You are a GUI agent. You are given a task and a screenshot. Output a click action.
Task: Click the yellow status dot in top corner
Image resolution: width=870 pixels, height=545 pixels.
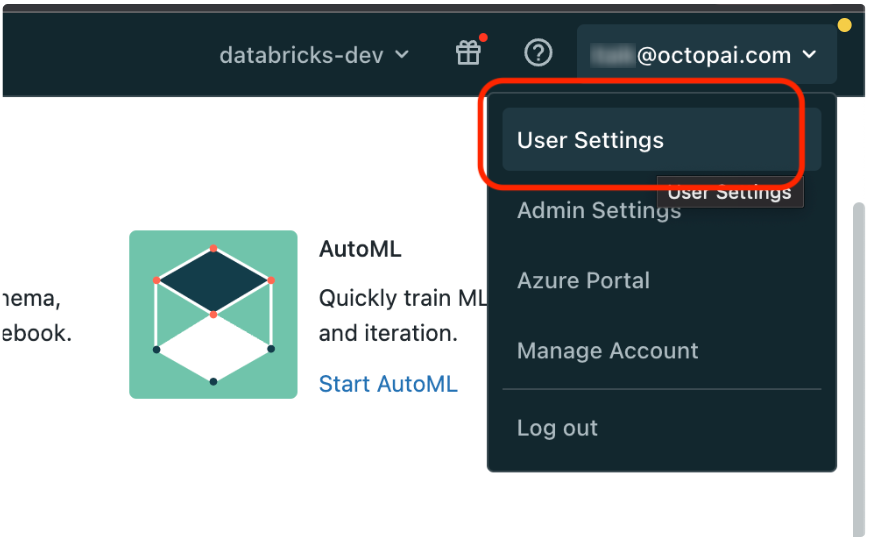coord(844,24)
